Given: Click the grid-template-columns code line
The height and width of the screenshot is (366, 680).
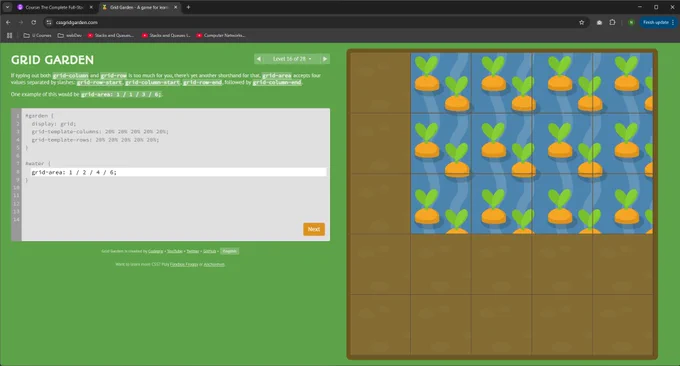Looking at the screenshot, I should coord(100,132).
